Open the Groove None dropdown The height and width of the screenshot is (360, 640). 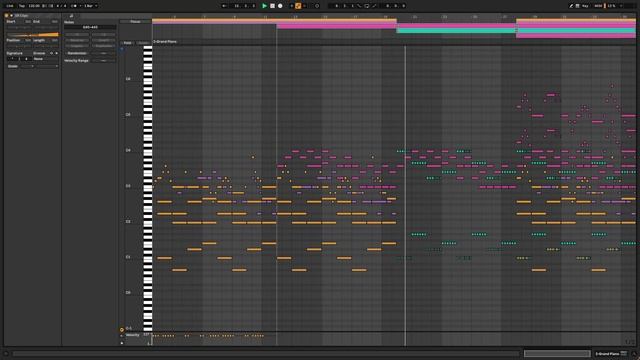coord(45,59)
